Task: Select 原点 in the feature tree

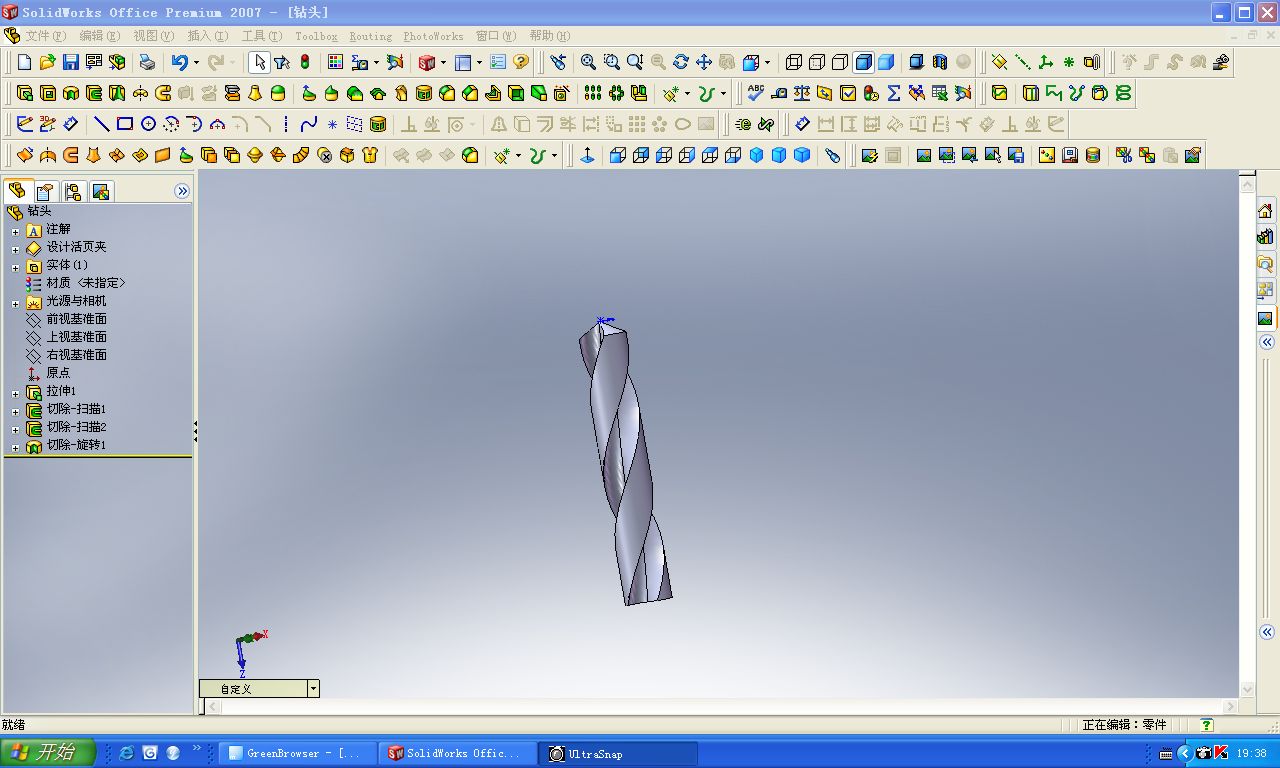Action: point(58,373)
